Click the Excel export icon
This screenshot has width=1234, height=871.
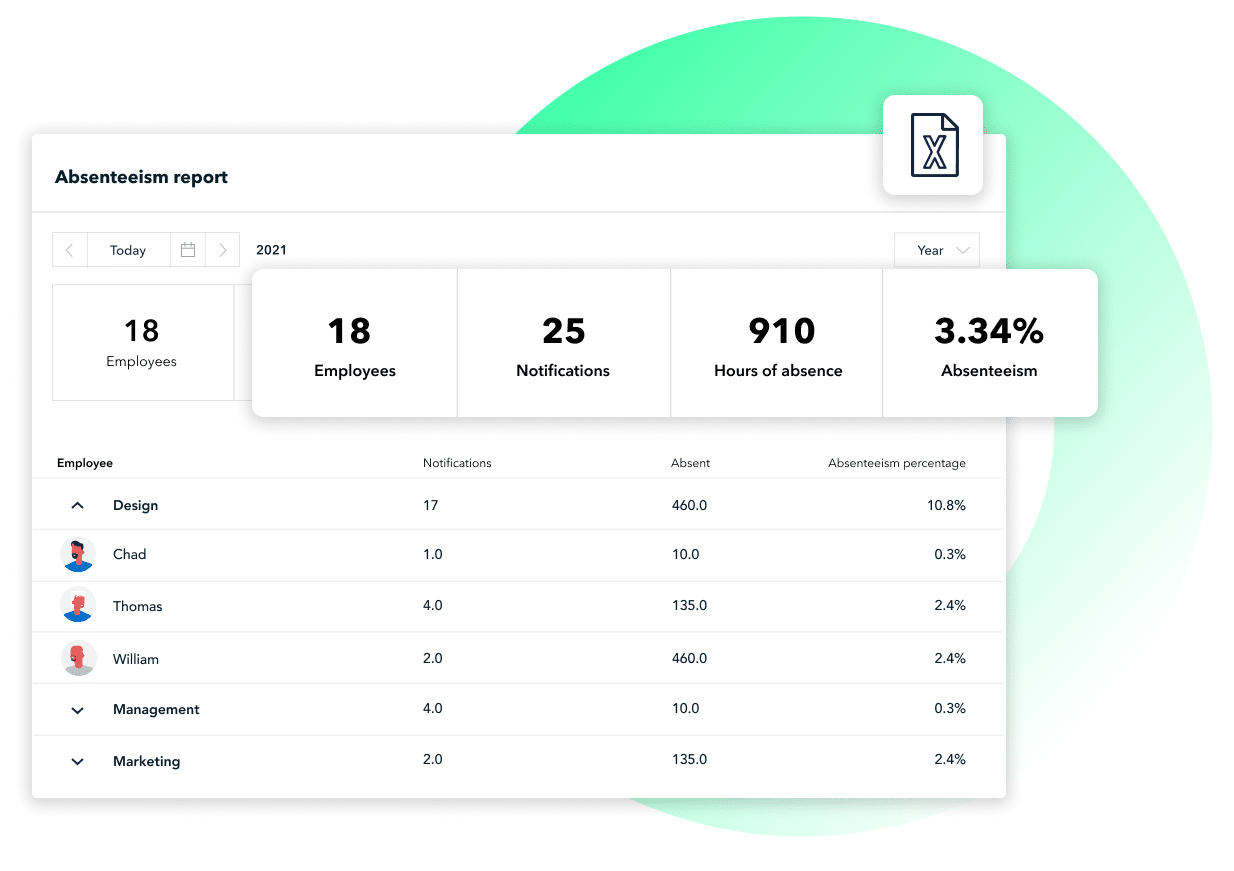pos(933,146)
